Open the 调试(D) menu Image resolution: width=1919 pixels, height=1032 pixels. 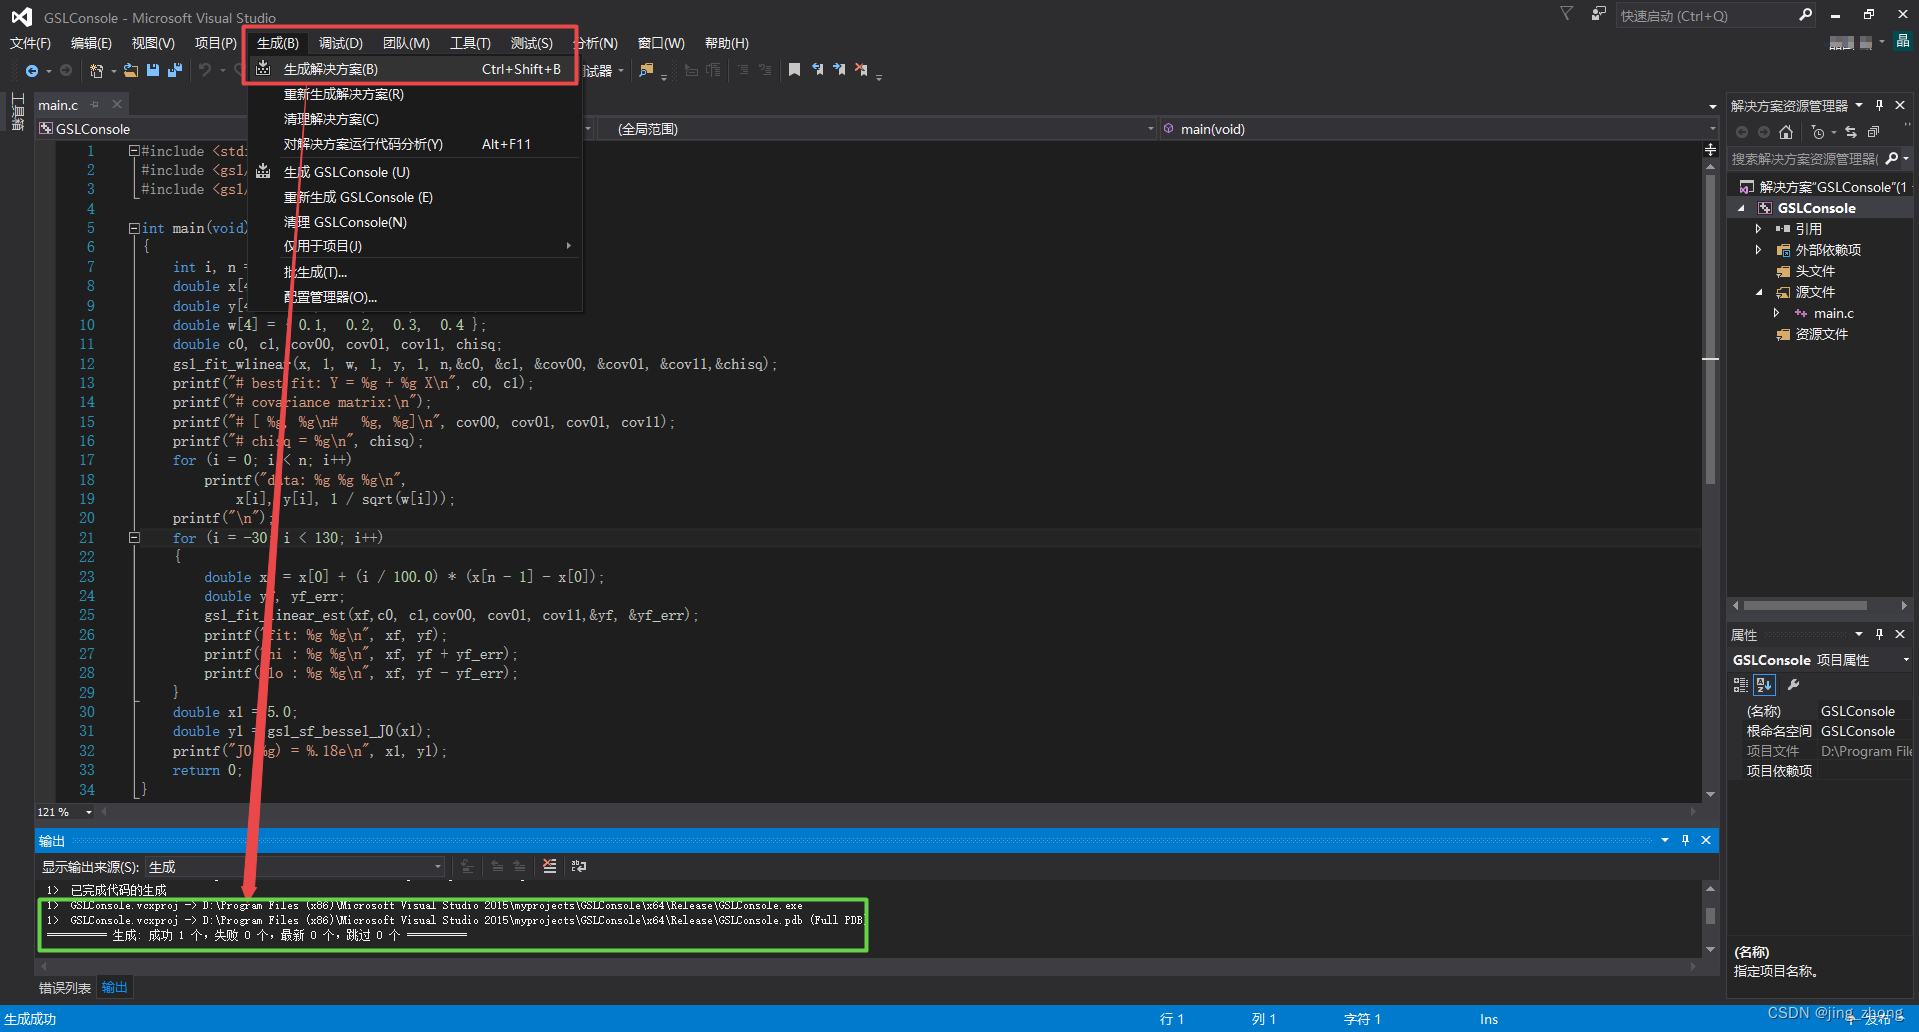(341, 43)
